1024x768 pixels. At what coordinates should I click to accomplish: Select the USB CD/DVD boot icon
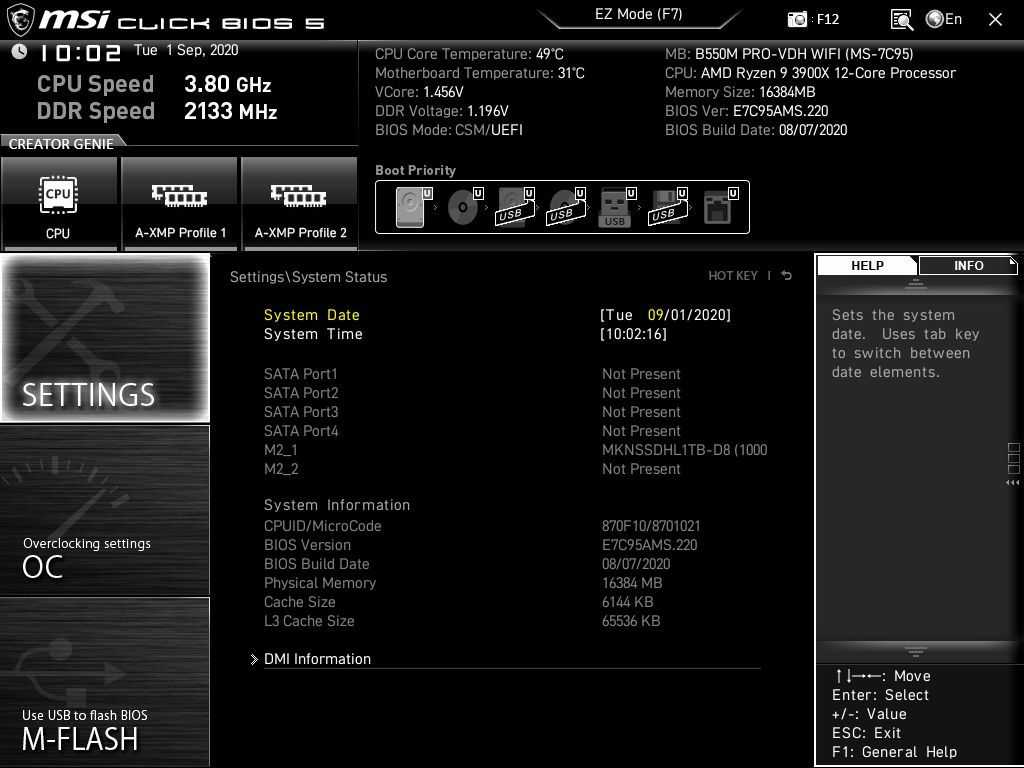pos(566,207)
